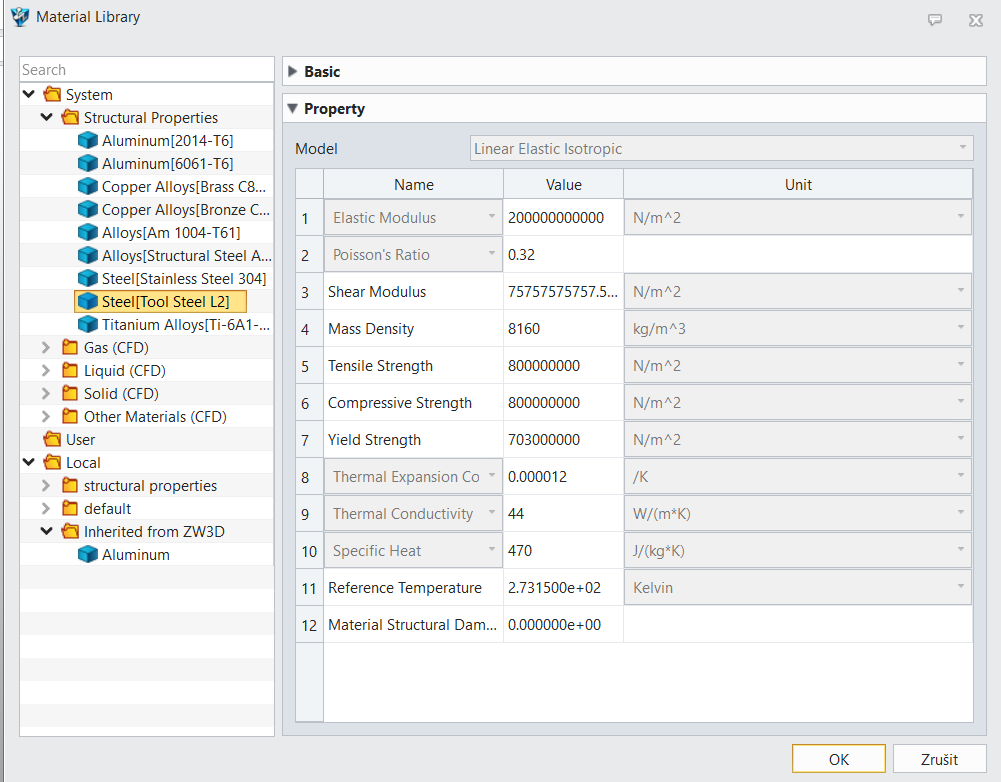
Task: Confirm with the OK button
Action: pyautogui.click(x=838, y=759)
